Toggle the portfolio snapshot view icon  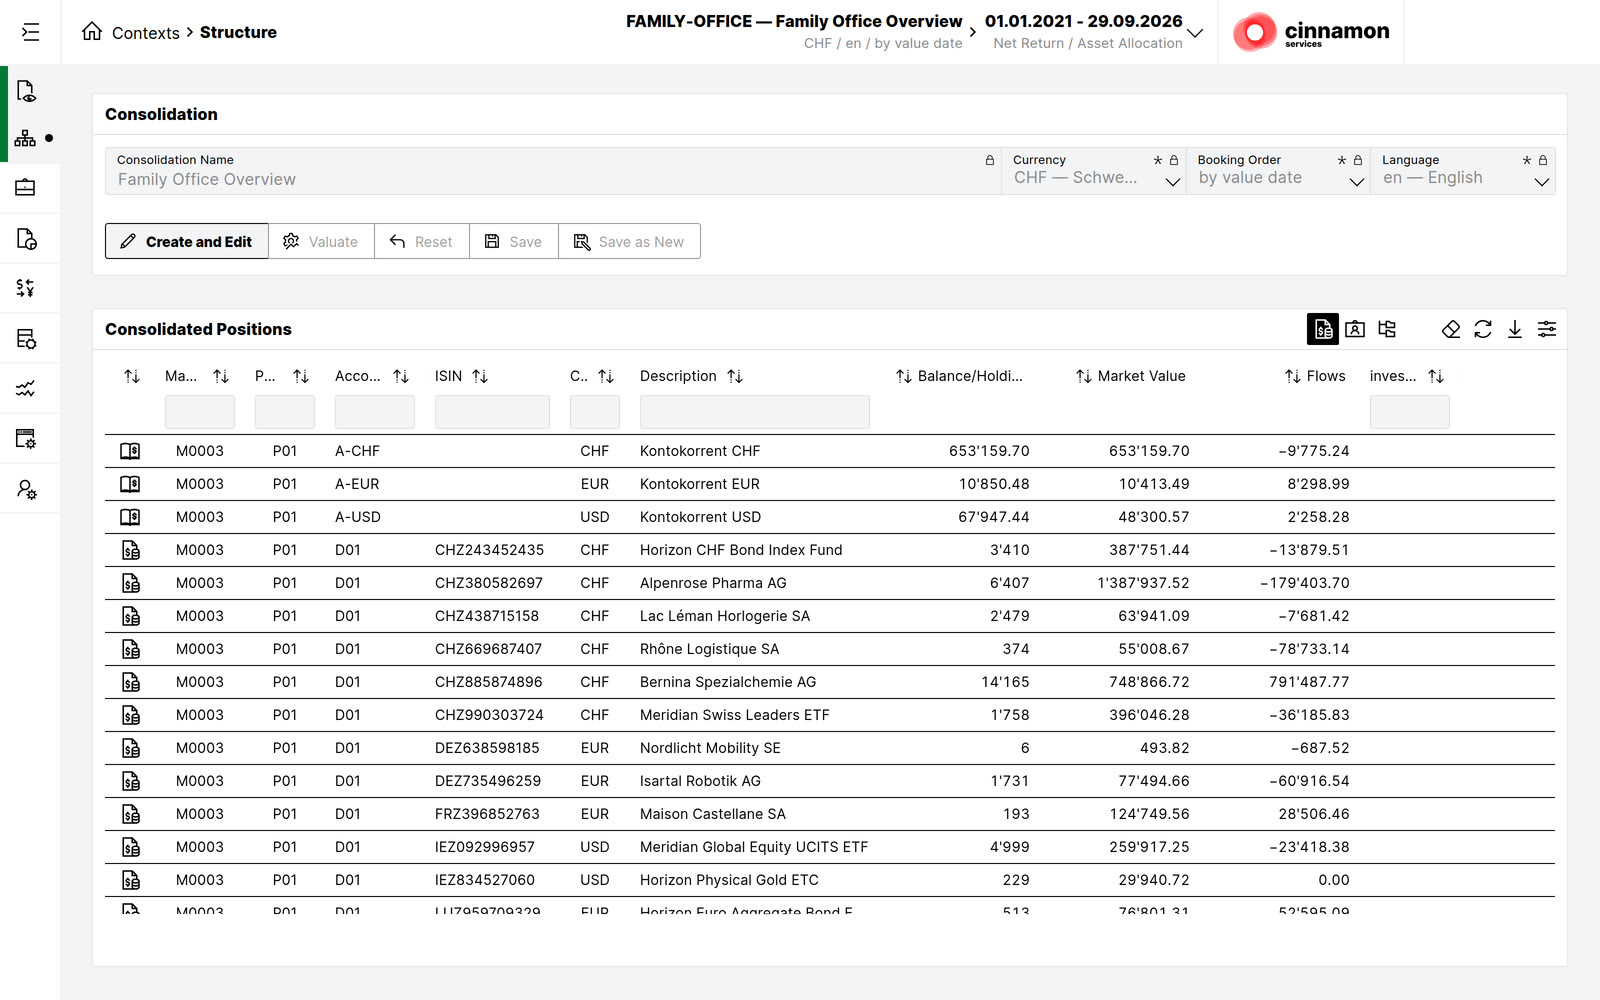pyautogui.click(x=1355, y=329)
